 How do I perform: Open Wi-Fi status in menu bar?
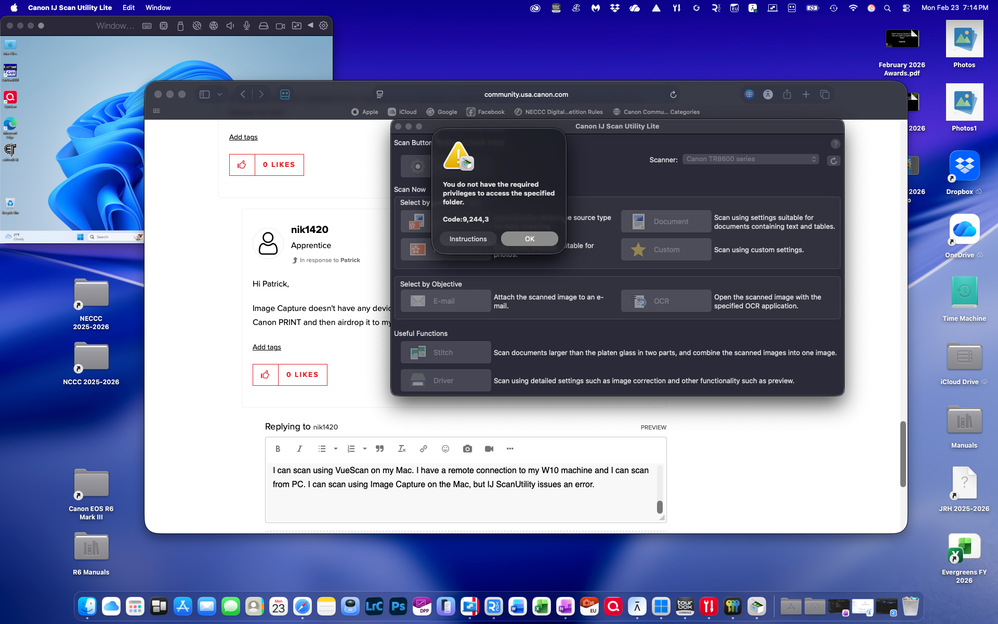tap(853, 8)
